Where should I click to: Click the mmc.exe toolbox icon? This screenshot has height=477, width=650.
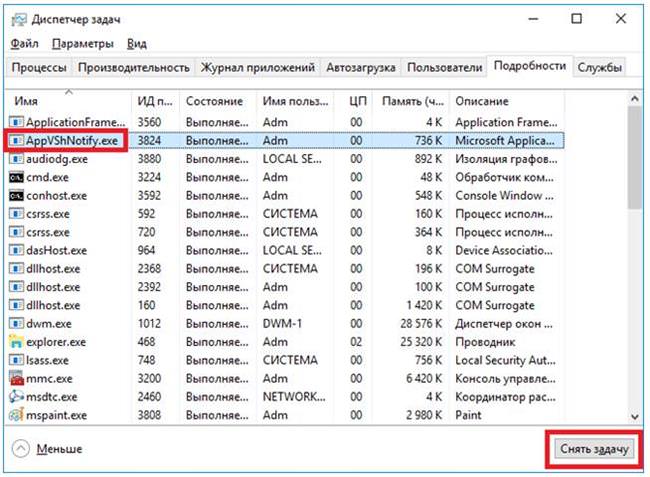(x=16, y=378)
